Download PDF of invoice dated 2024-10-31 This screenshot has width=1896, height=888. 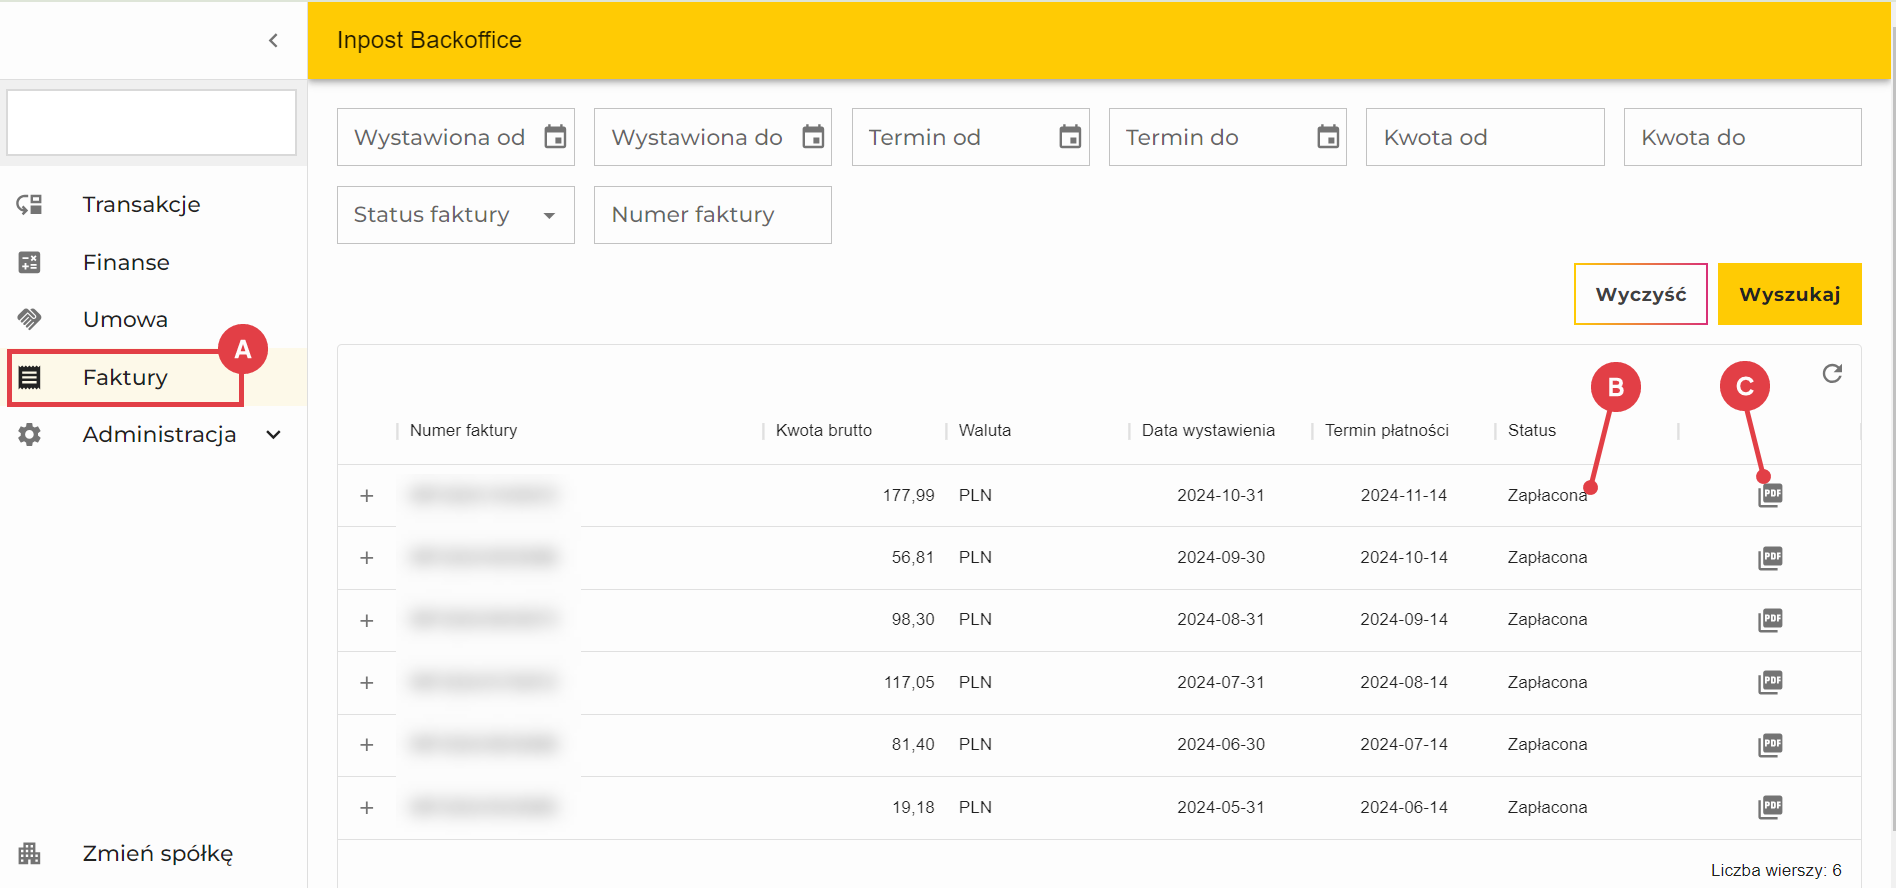point(1770,495)
